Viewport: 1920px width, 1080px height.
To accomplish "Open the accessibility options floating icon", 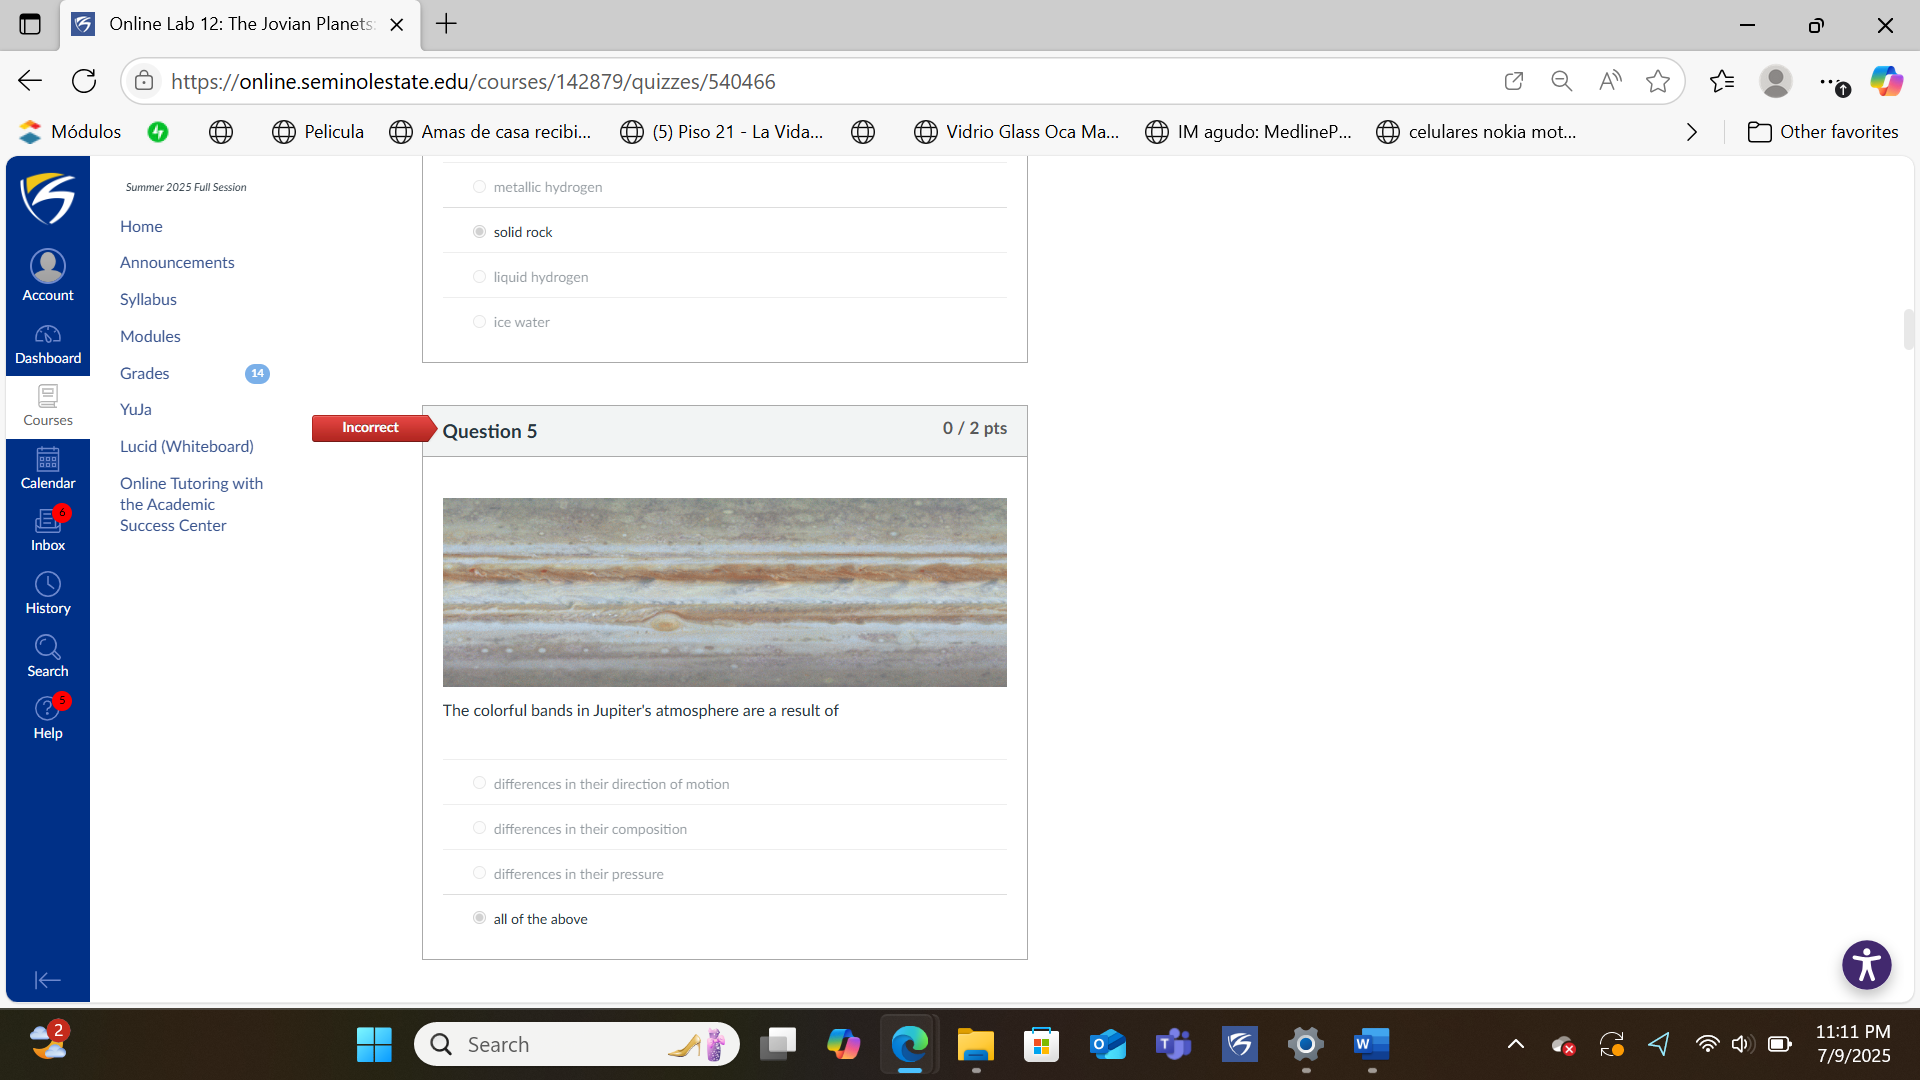I will pos(1866,965).
